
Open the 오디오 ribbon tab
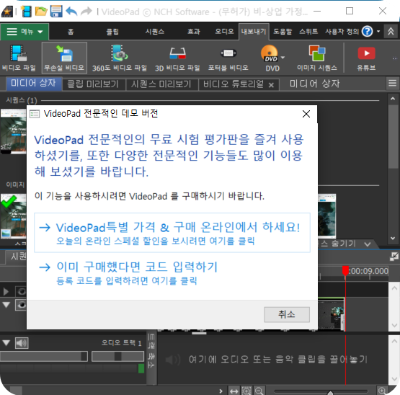(224, 32)
